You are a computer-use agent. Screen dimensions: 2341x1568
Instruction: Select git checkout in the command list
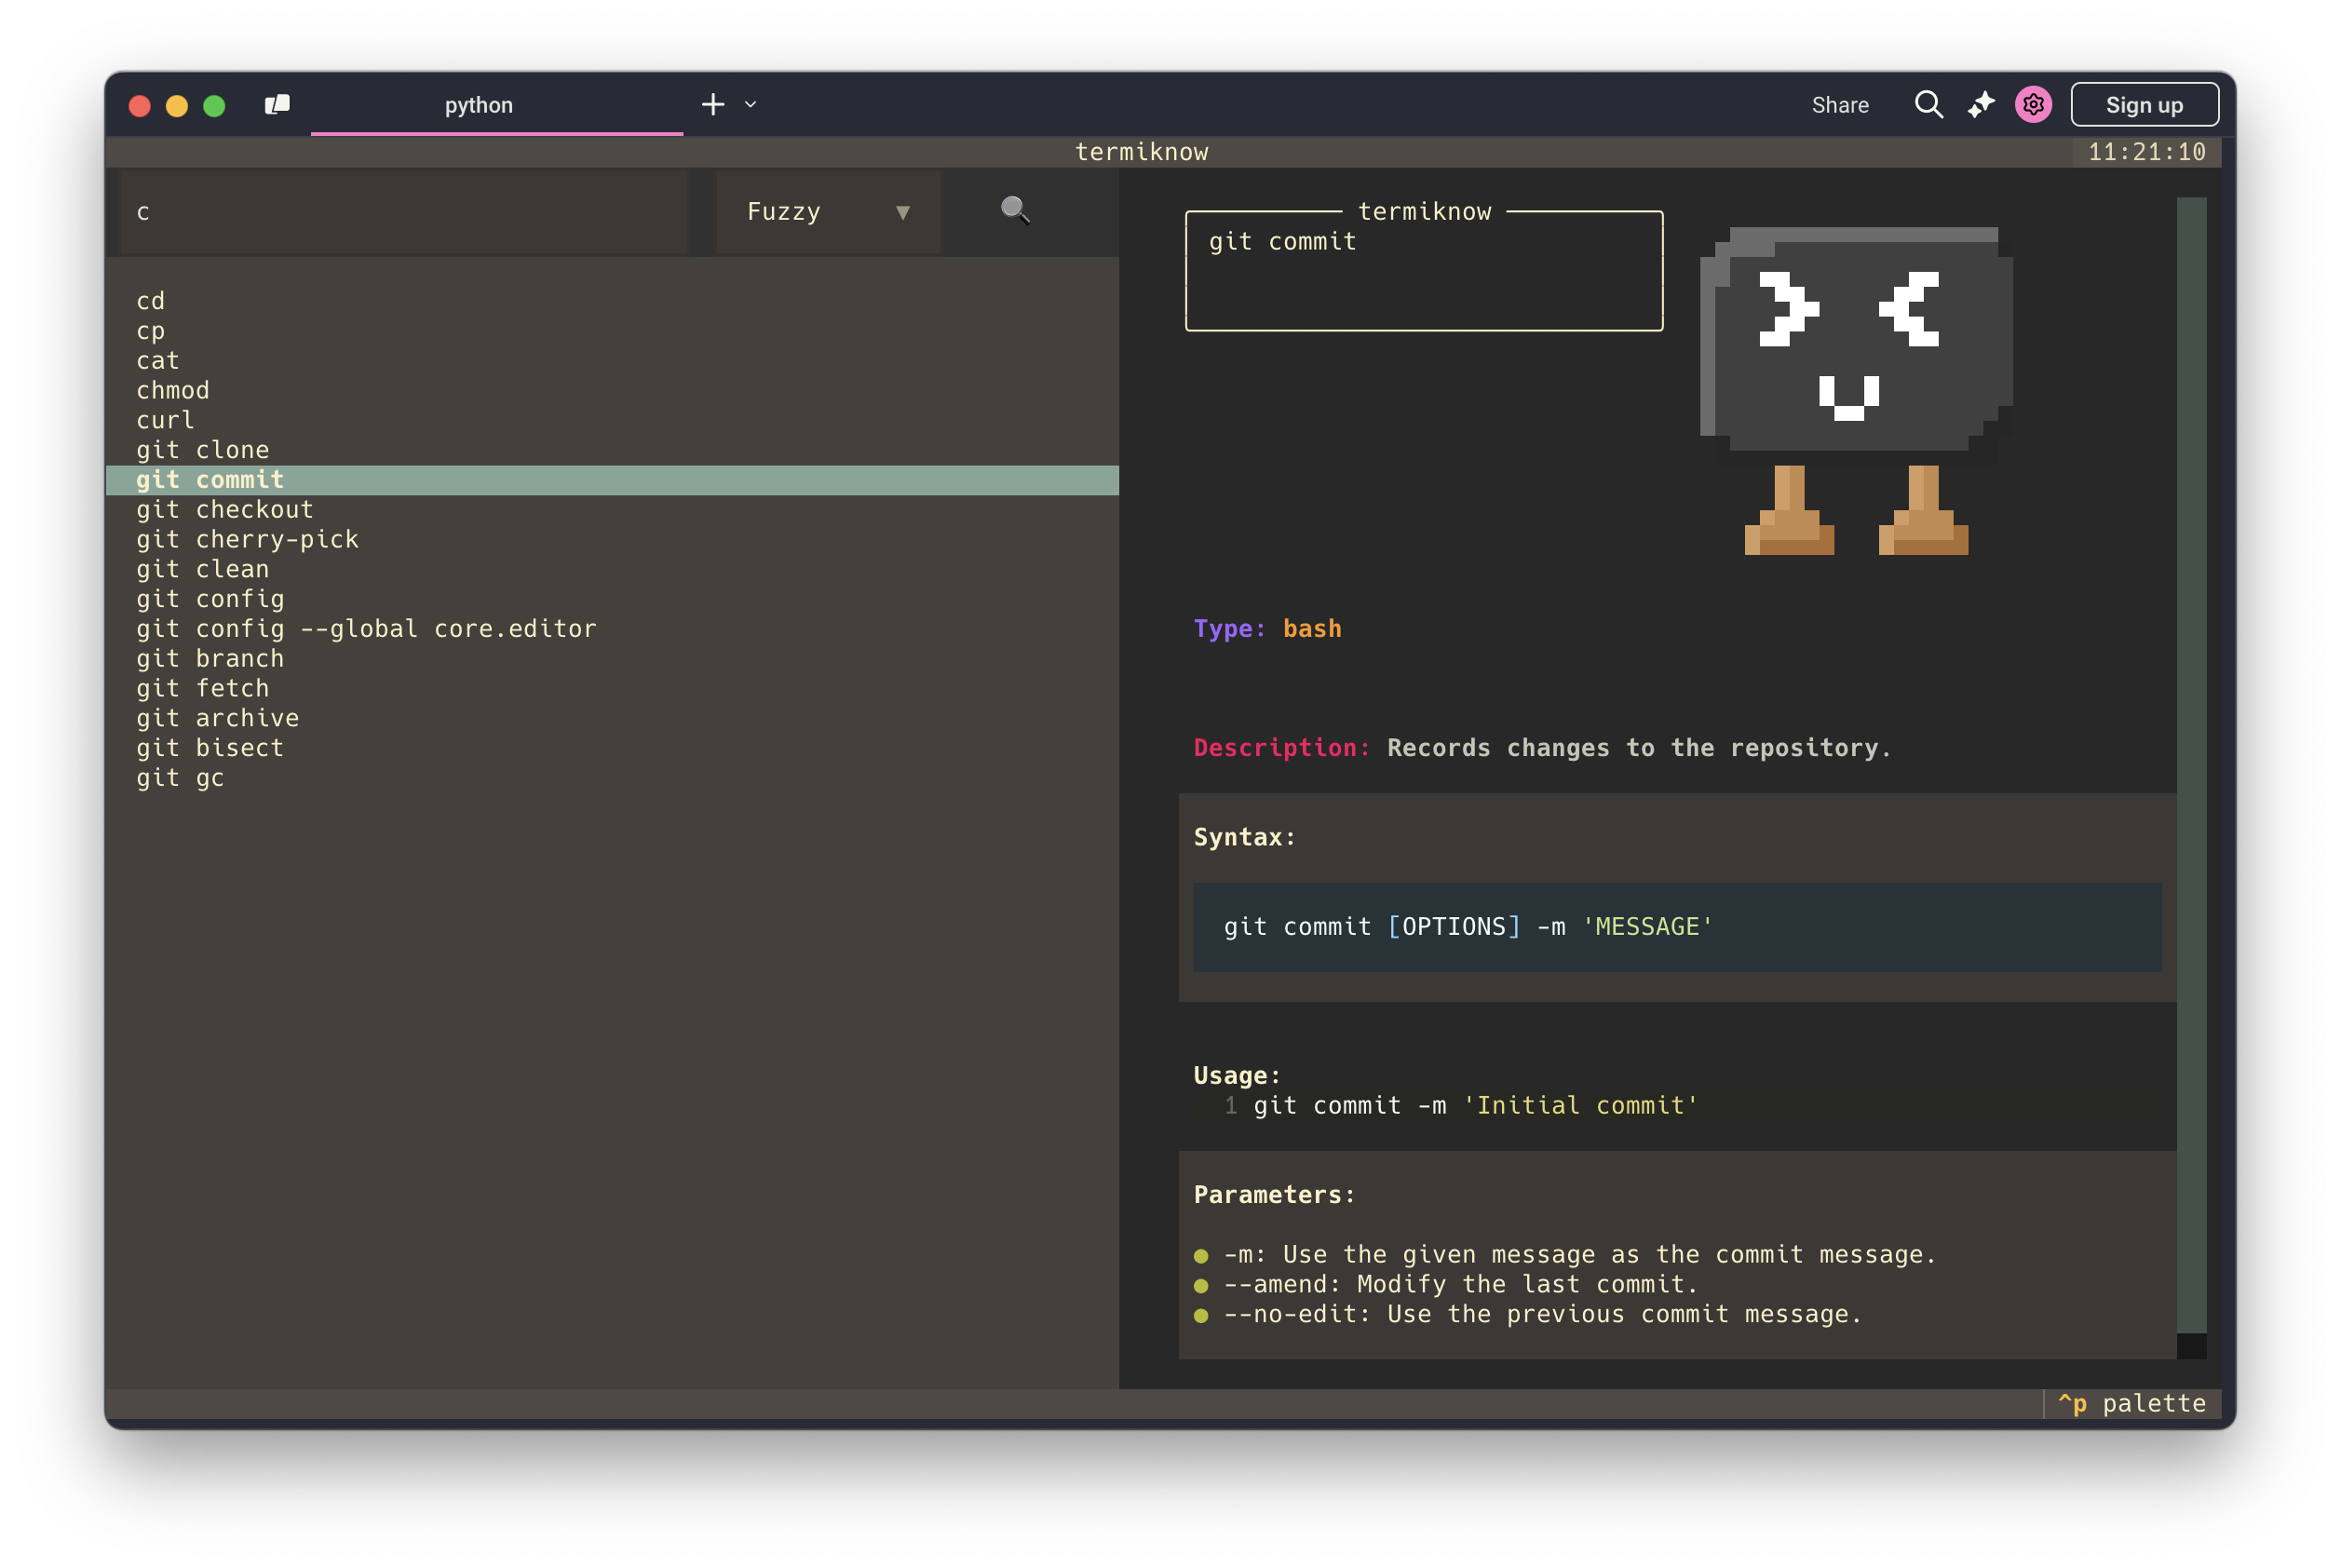point(225,510)
